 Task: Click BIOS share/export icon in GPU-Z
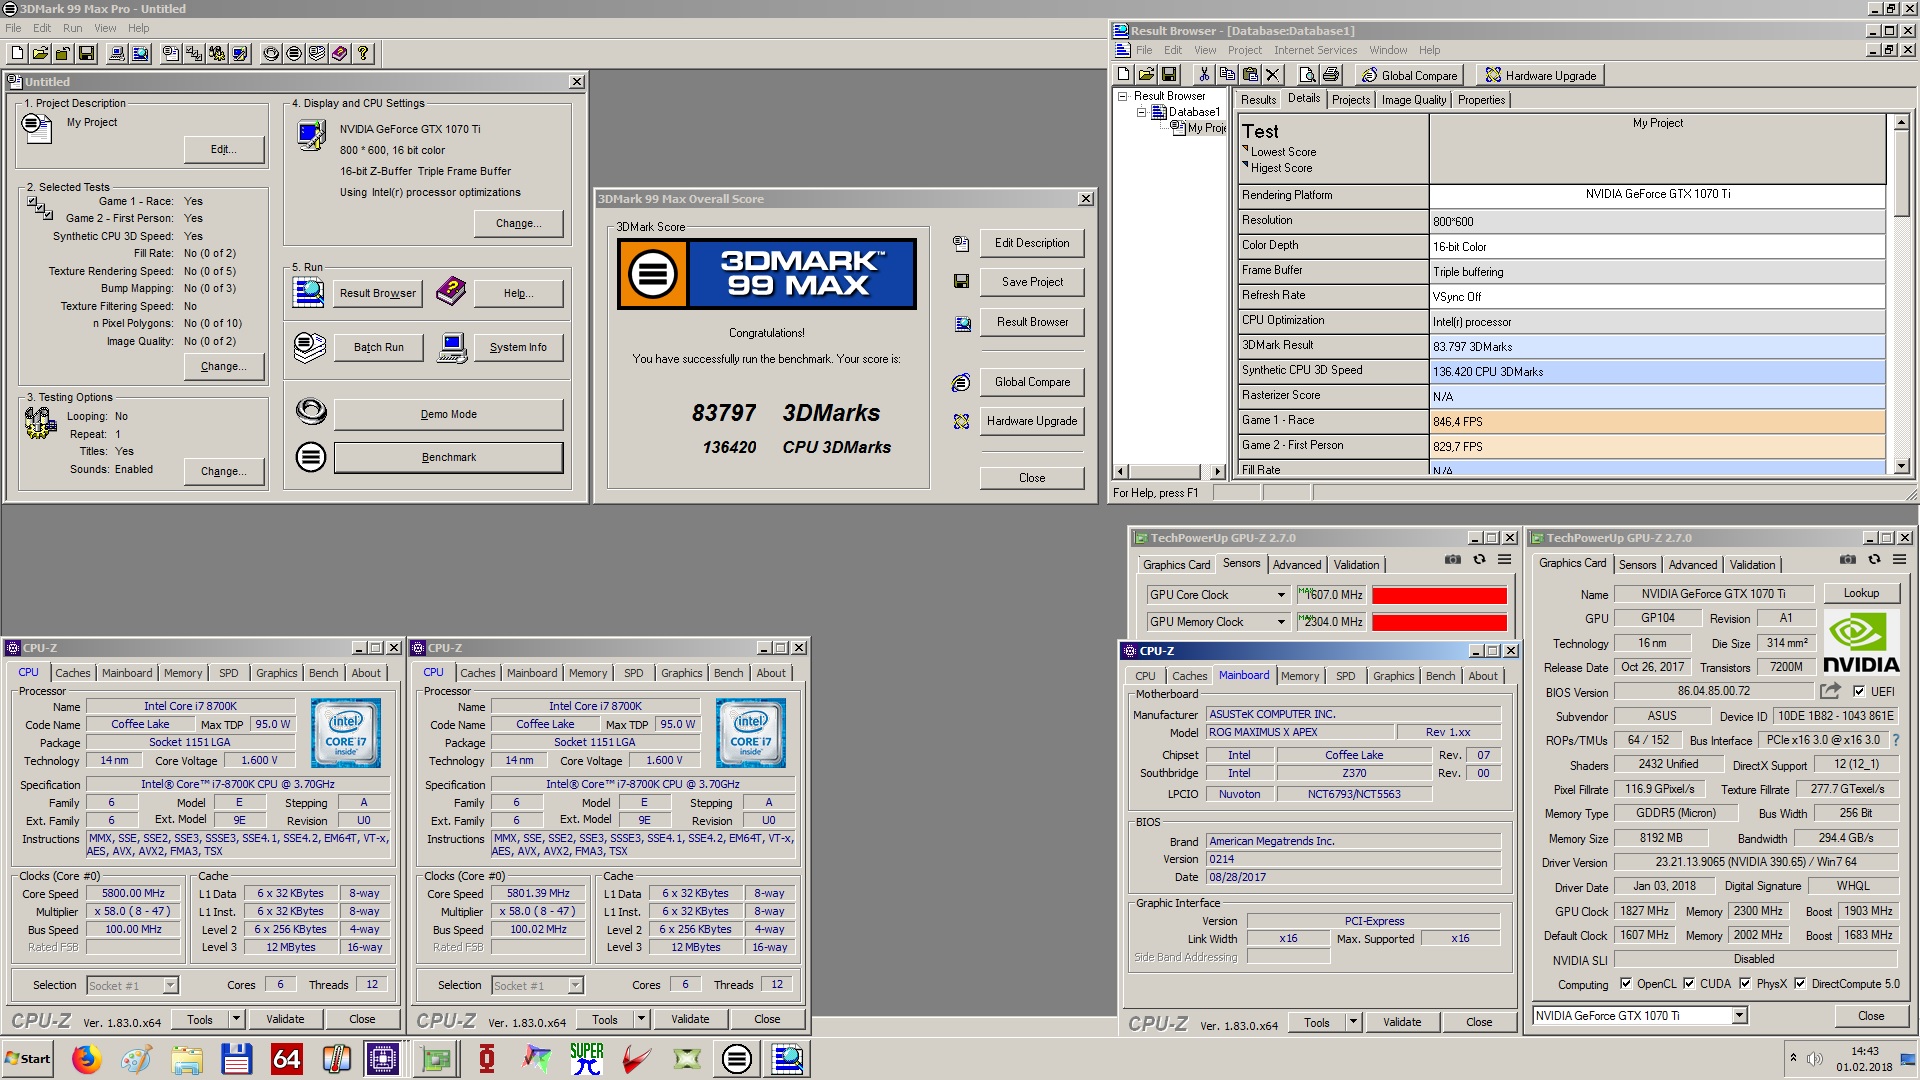click(x=1830, y=691)
